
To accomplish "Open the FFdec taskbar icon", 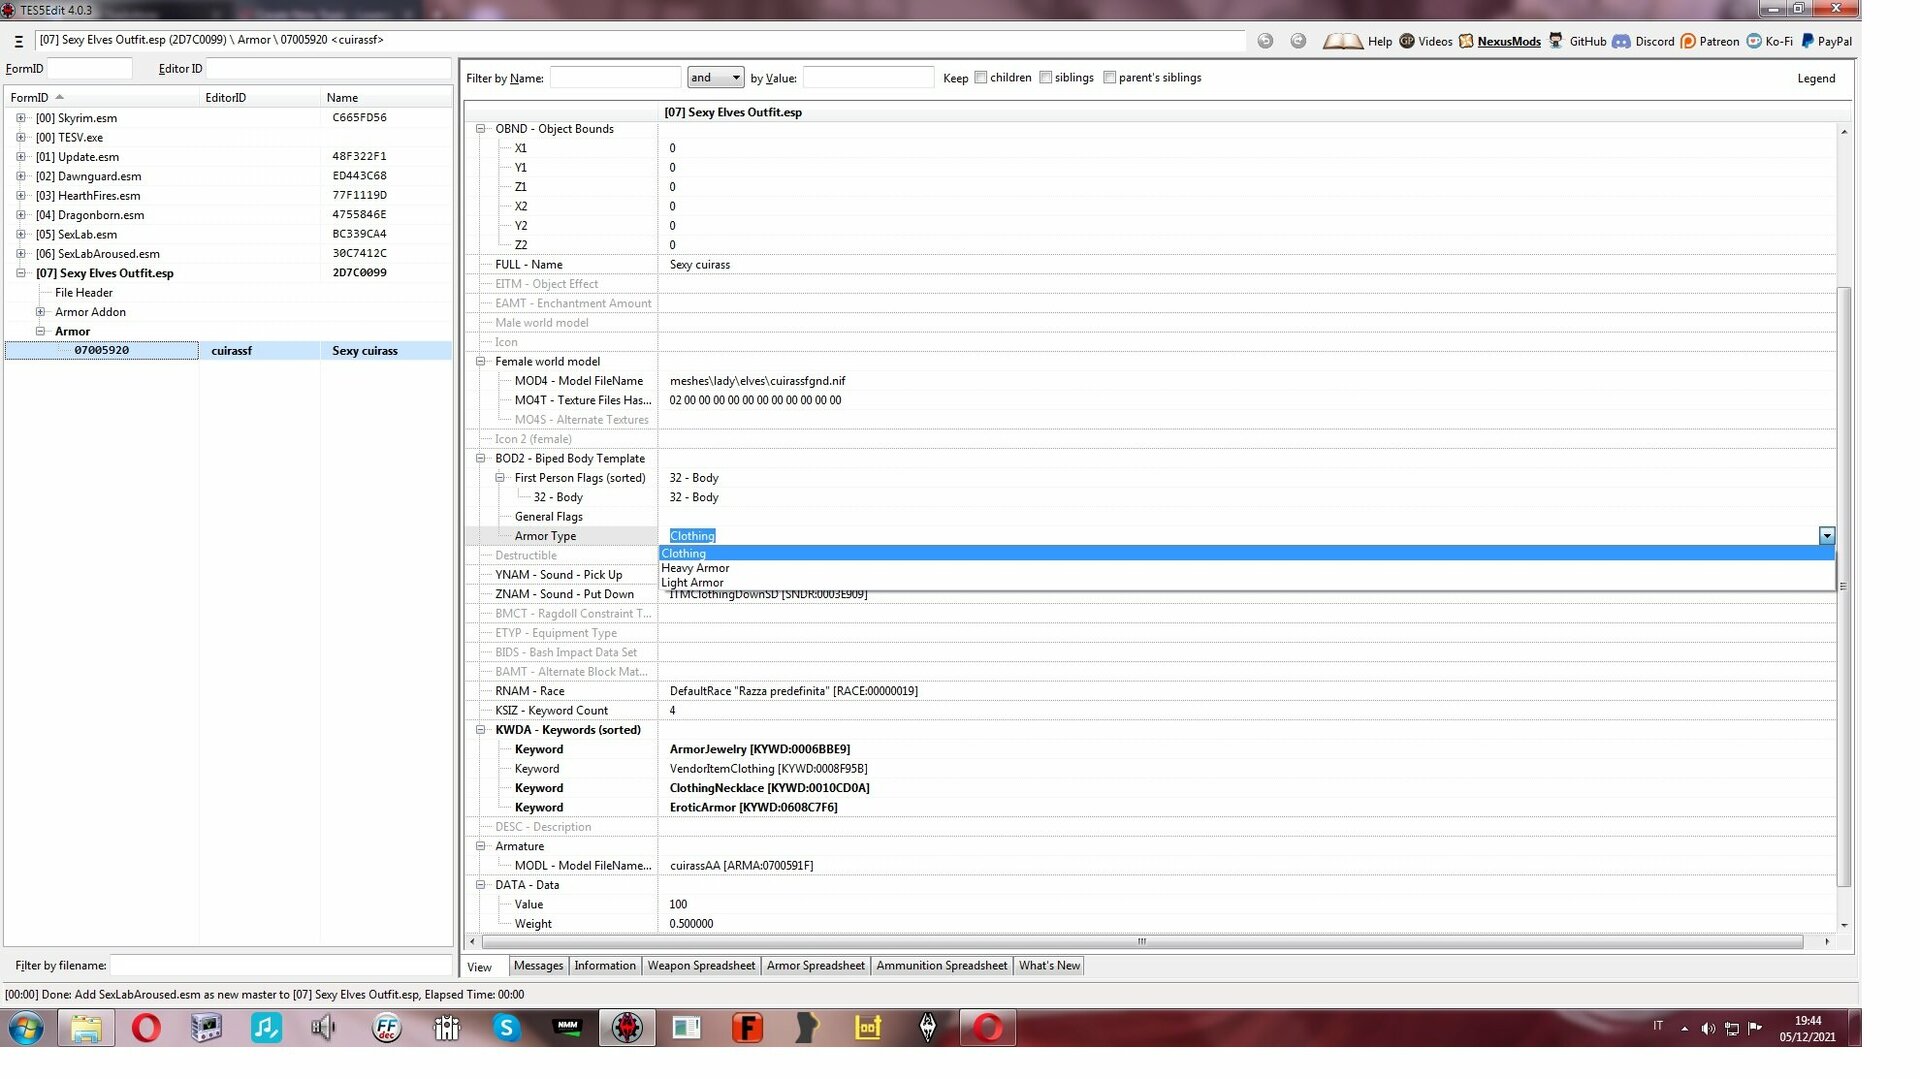I will [x=386, y=1028].
